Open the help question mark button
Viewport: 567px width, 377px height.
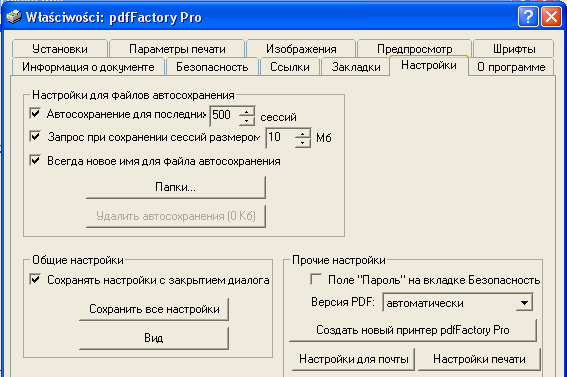tap(528, 17)
